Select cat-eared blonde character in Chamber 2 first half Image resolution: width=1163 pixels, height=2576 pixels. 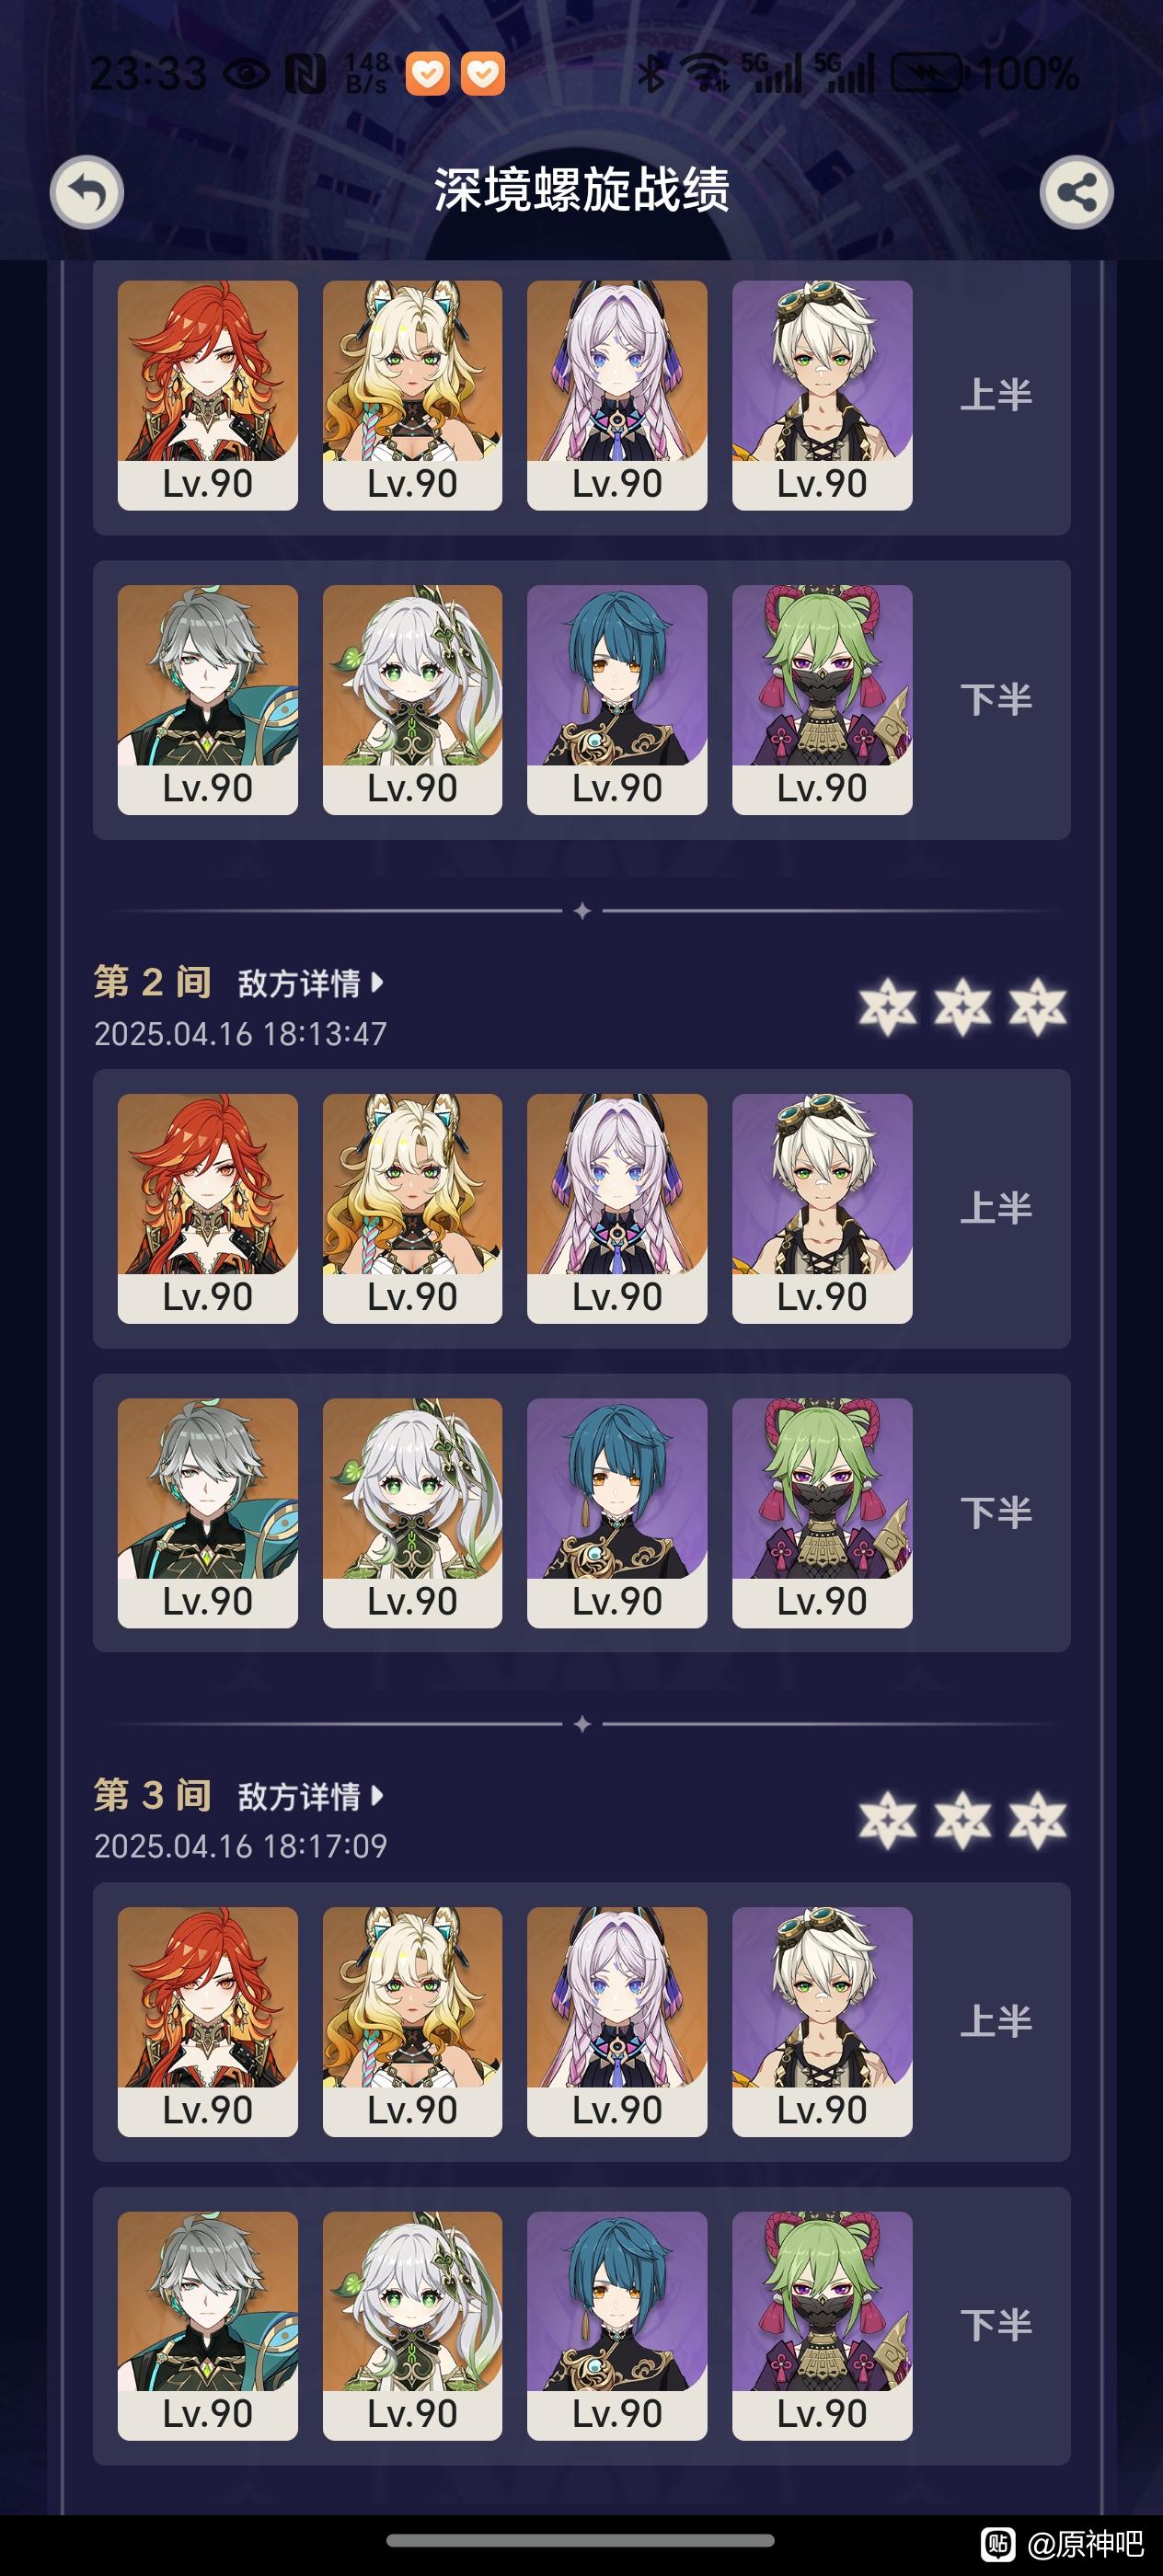tap(412, 1208)
